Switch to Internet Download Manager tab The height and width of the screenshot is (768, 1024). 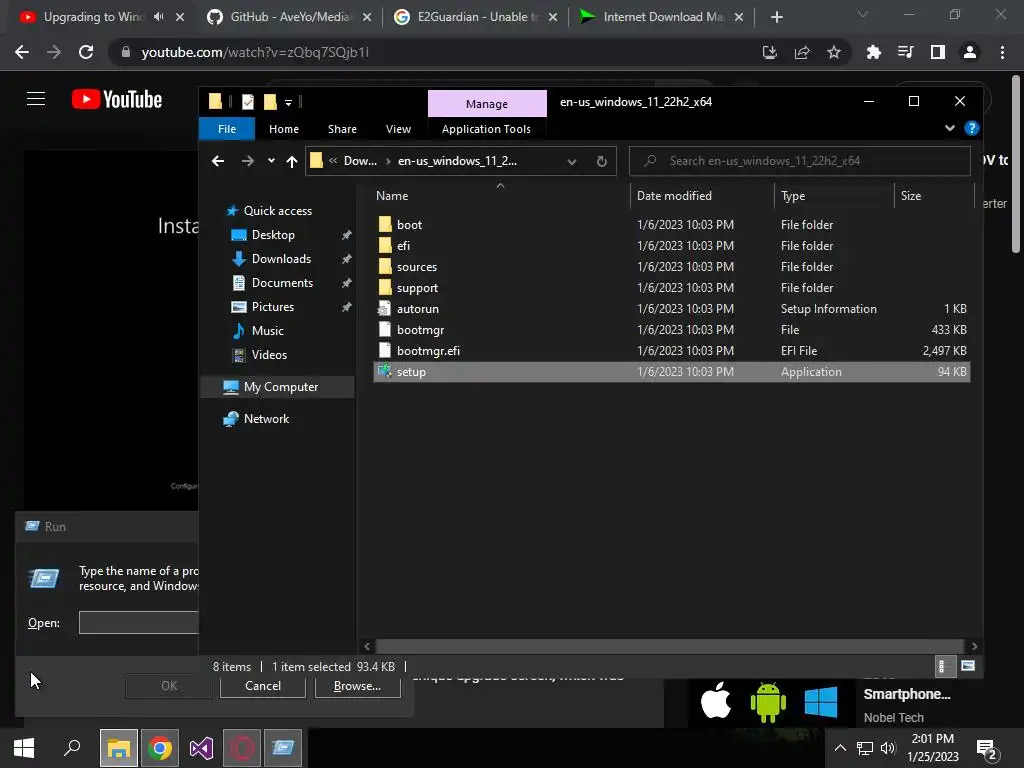661,17
